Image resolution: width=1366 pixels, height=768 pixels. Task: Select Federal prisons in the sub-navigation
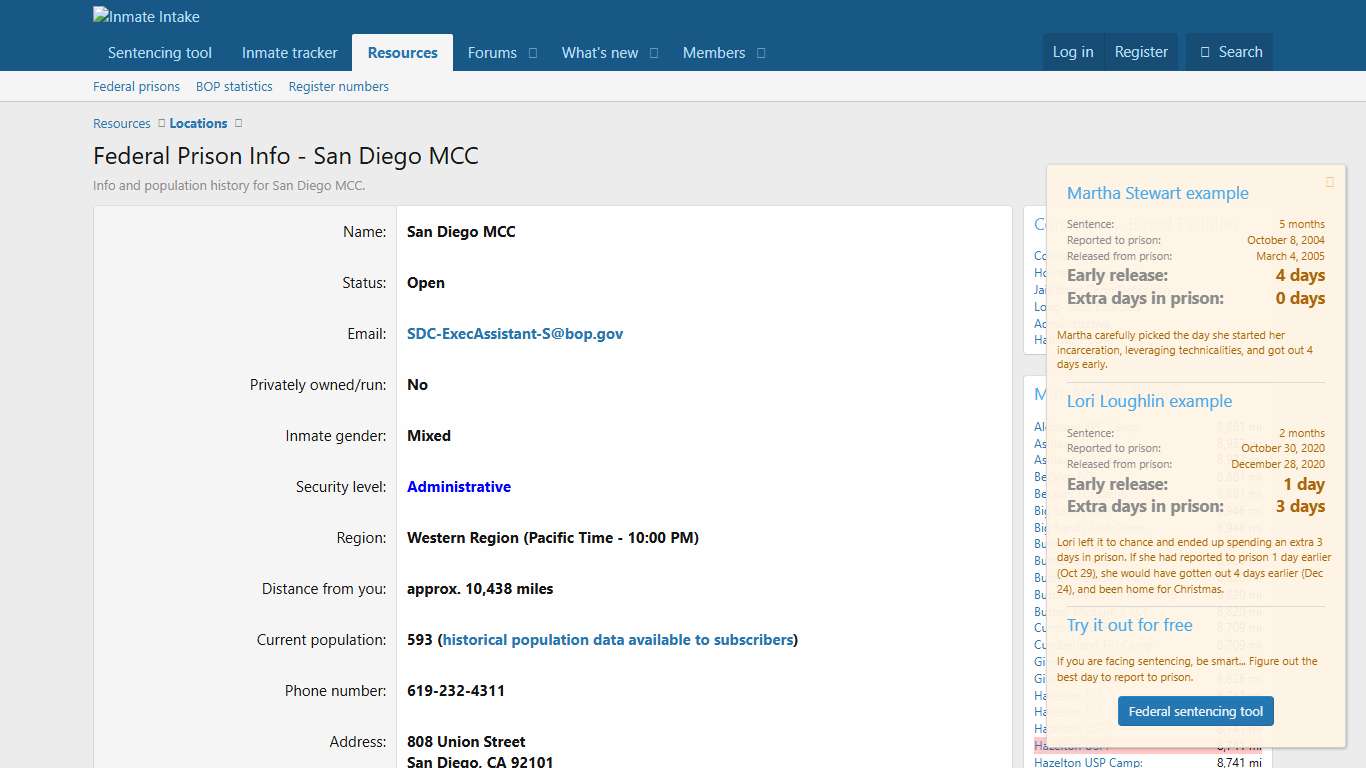(136, 87)
